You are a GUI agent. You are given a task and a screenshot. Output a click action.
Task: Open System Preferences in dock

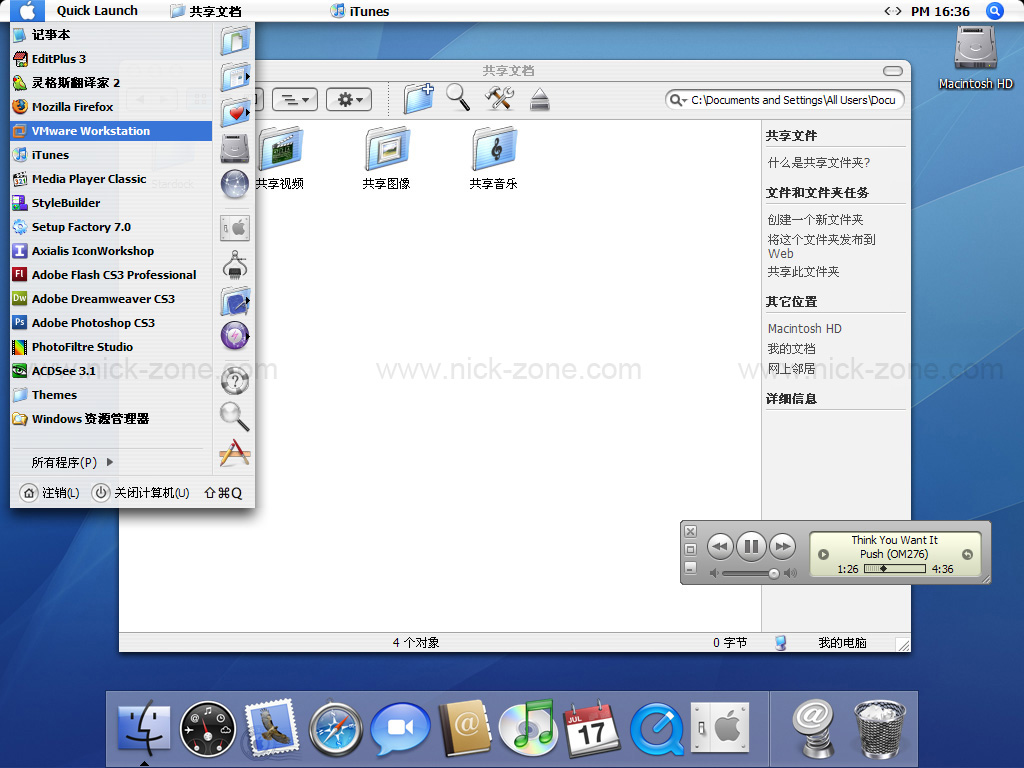[720, 728]
